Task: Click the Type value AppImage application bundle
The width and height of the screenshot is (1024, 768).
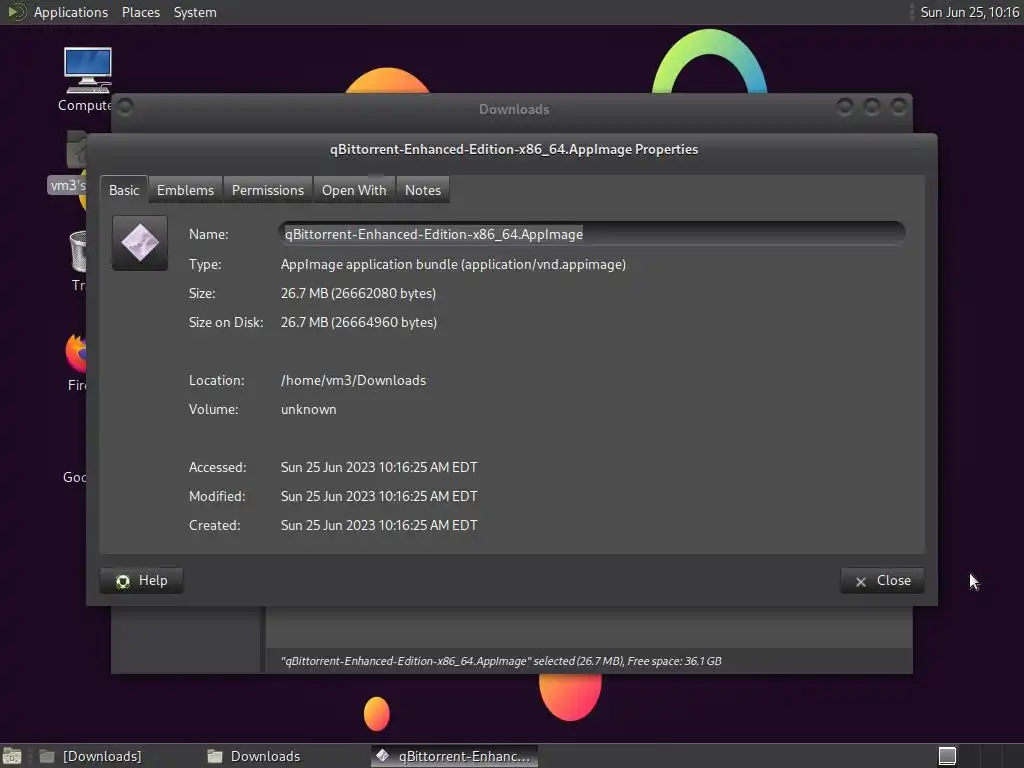Action: [x=453, y=264]
